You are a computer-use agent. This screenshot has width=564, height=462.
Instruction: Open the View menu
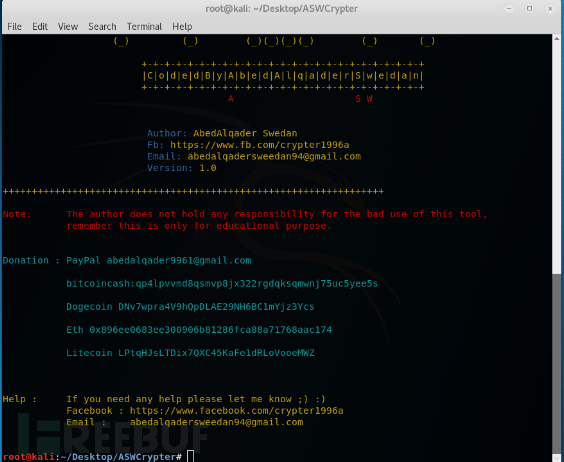(68, 27)
